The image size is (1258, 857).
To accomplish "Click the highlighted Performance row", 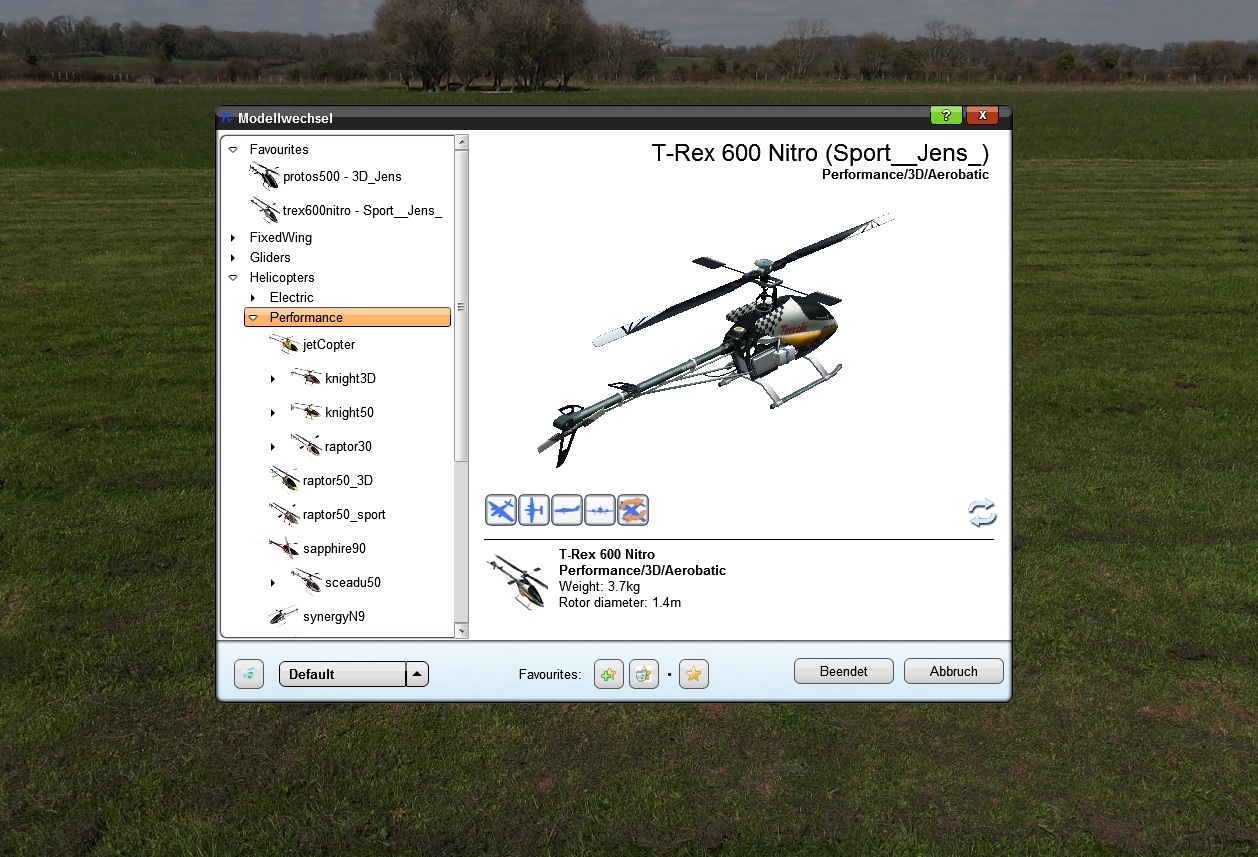I will click(x=347, y=318).
